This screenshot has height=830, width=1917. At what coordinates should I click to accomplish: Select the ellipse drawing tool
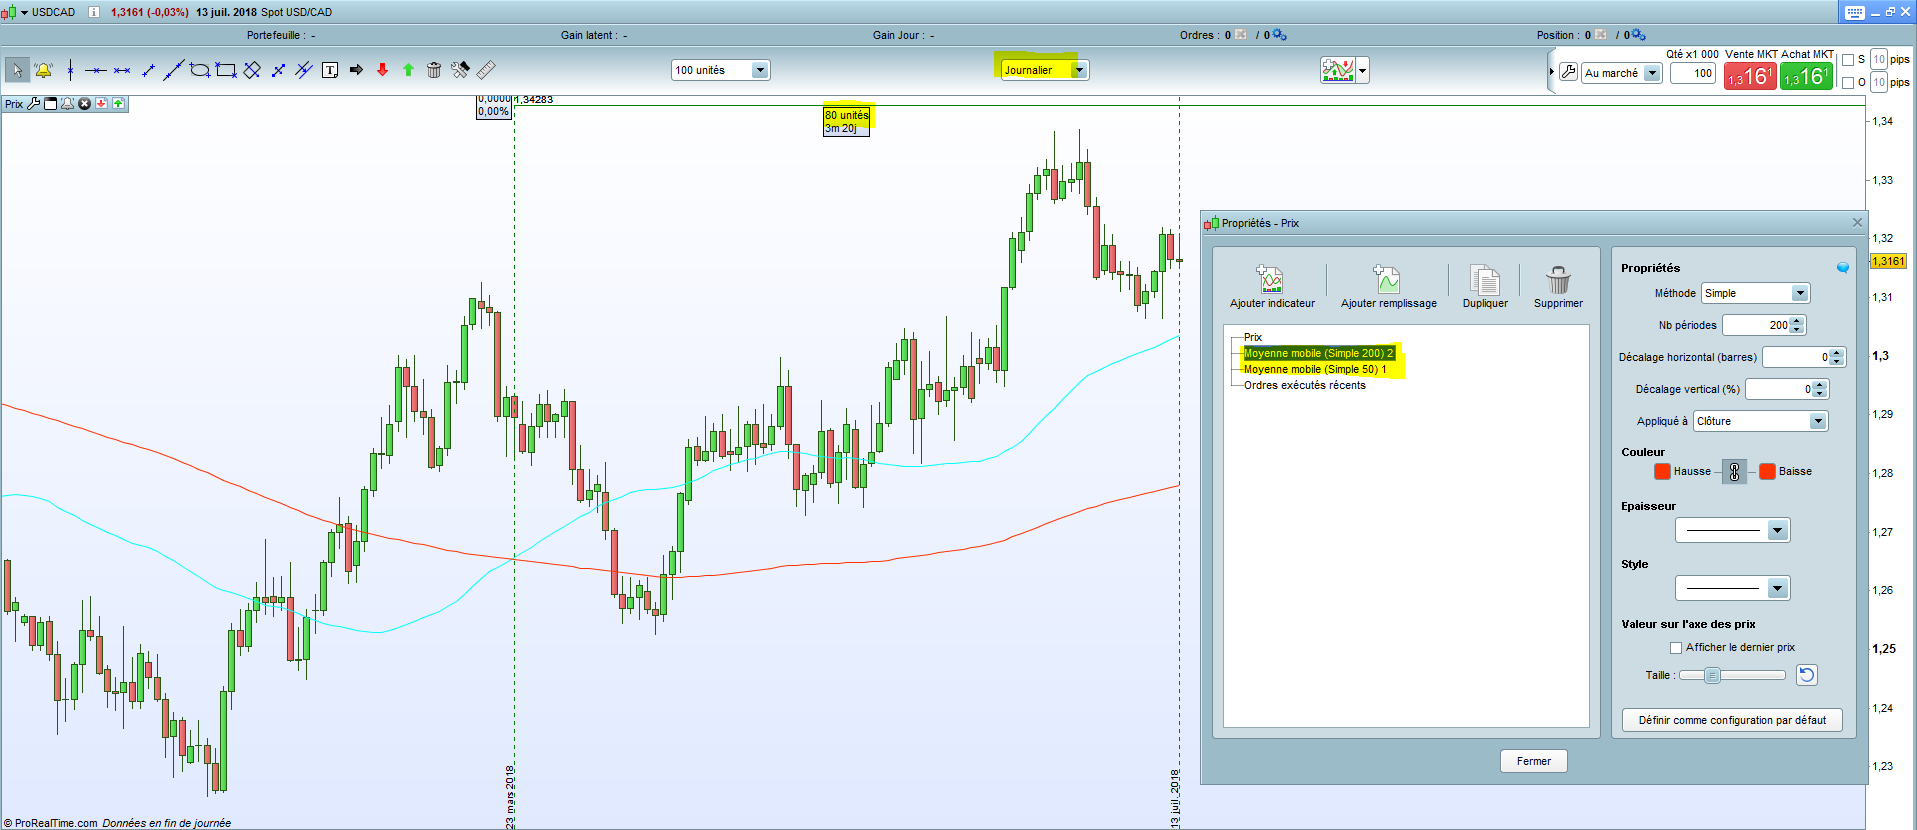click(200, 70)
